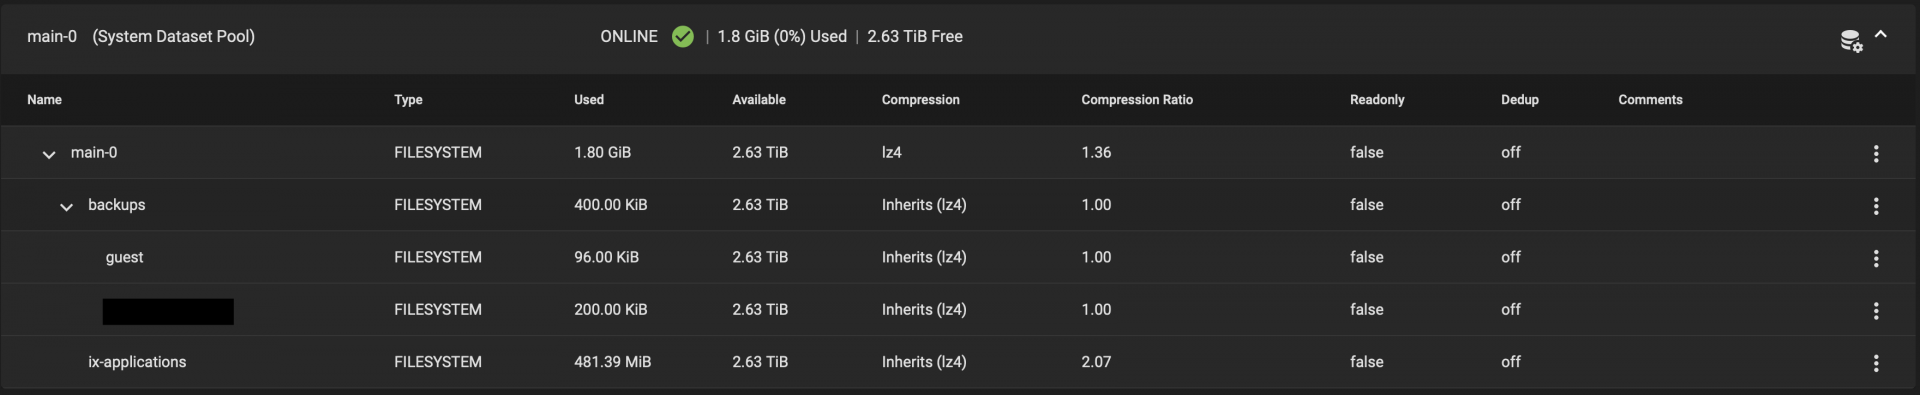Open the pool settings gear icon
Viewport: 1920px width, 395px height.
pyautogui.click(x=1851, y=41)
